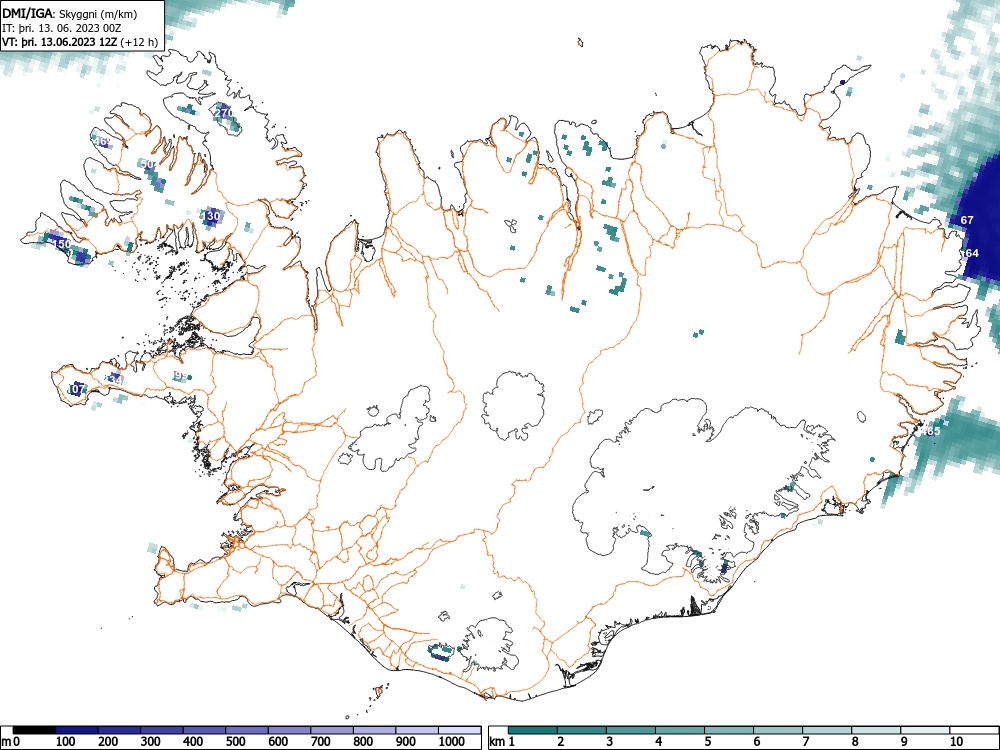
Task: Click the '8' tick on kilometer legend
Action: point(855,742)
